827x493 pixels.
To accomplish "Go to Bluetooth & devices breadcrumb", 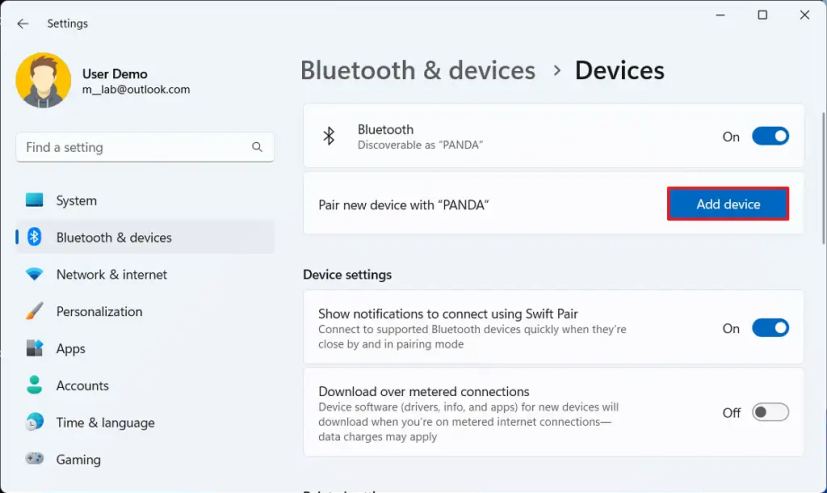I will pos(418,71).
